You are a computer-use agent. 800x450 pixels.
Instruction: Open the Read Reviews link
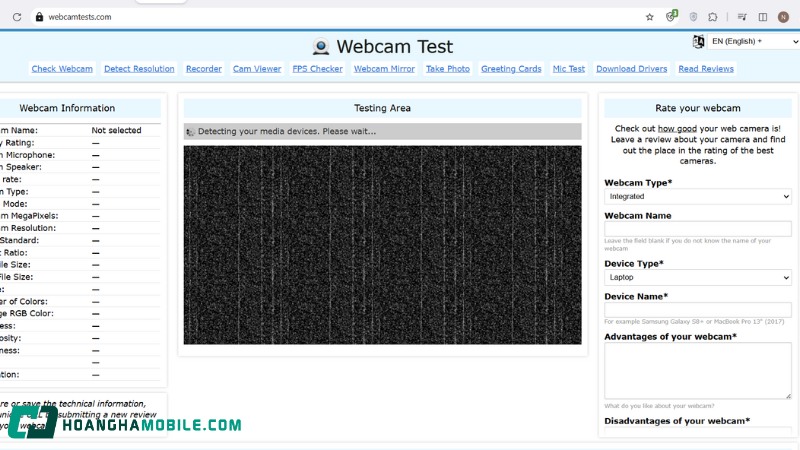pyautogui.click(x=706, y=69)
